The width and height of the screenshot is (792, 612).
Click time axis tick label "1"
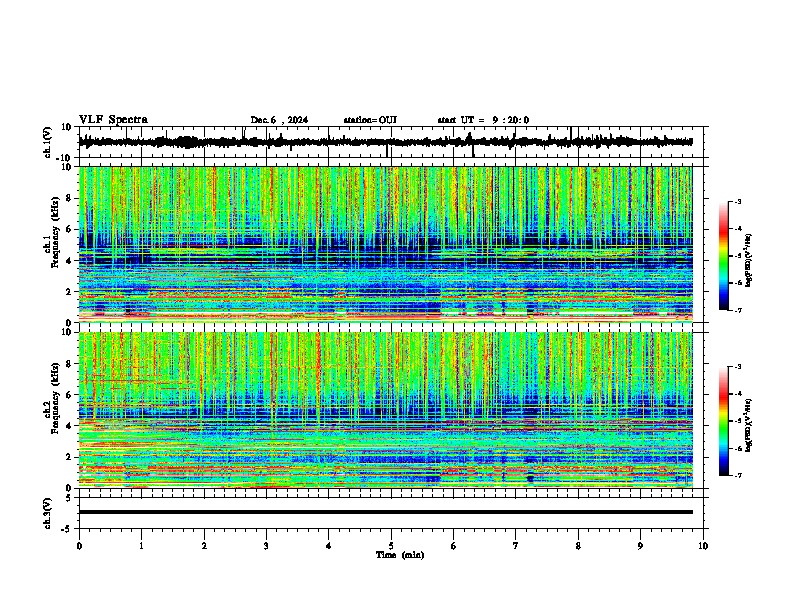click(x=141, y=546)
